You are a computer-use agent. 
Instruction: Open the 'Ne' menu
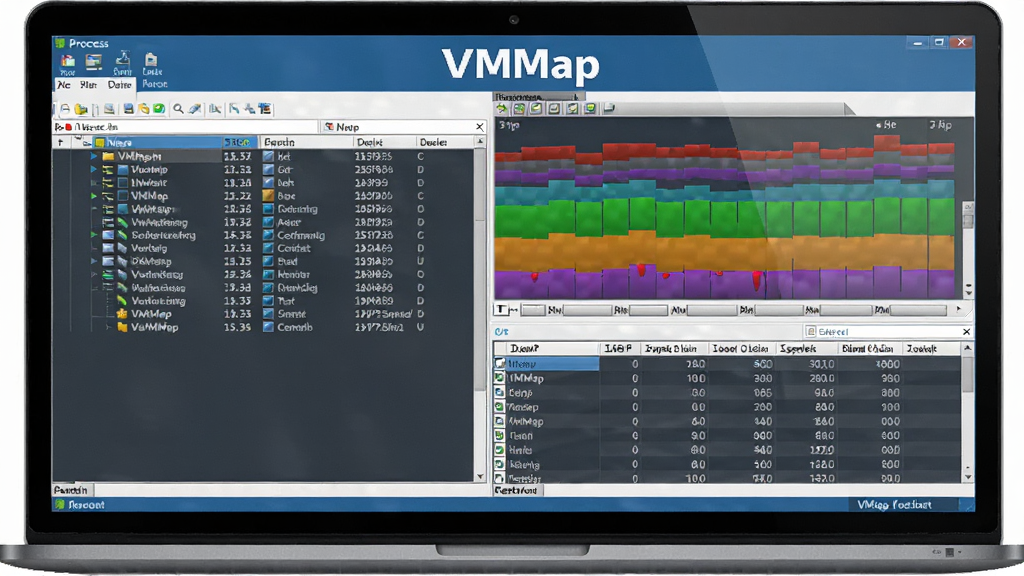[64, 85]
